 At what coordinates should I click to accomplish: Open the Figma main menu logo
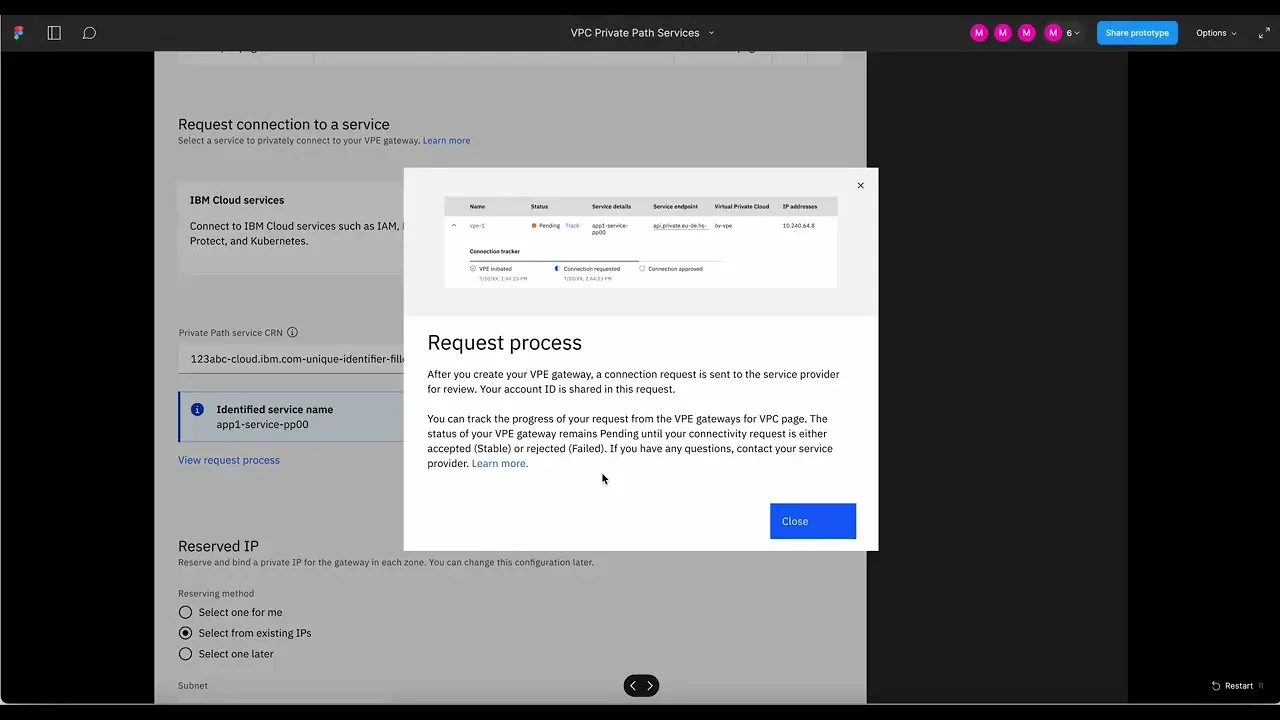click(18, 33)
